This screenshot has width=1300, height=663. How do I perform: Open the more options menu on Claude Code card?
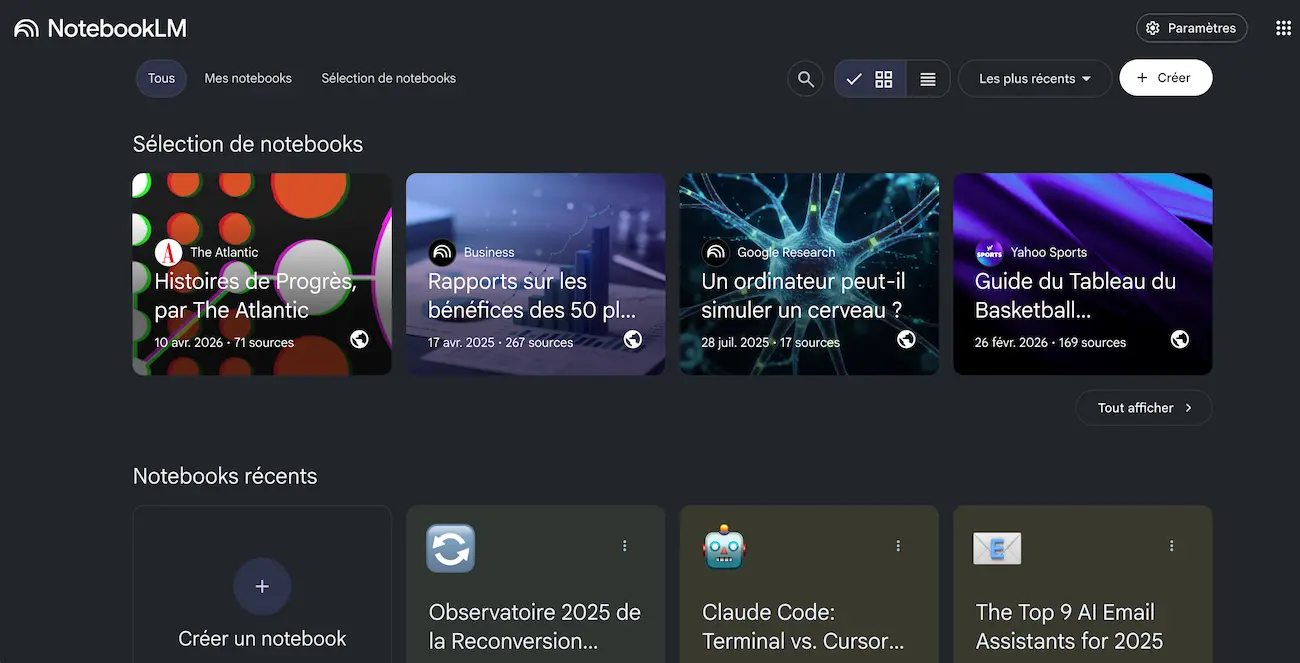(x=898, y=546)
